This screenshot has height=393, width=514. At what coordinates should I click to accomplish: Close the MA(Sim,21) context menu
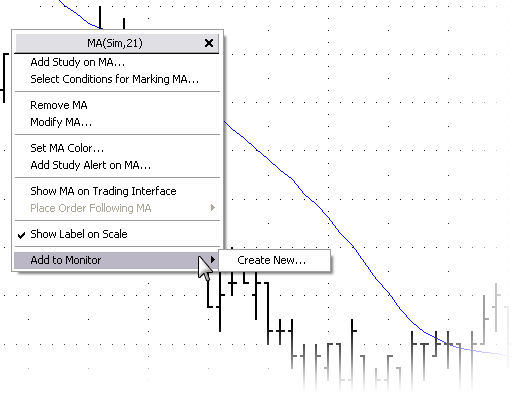209,43
